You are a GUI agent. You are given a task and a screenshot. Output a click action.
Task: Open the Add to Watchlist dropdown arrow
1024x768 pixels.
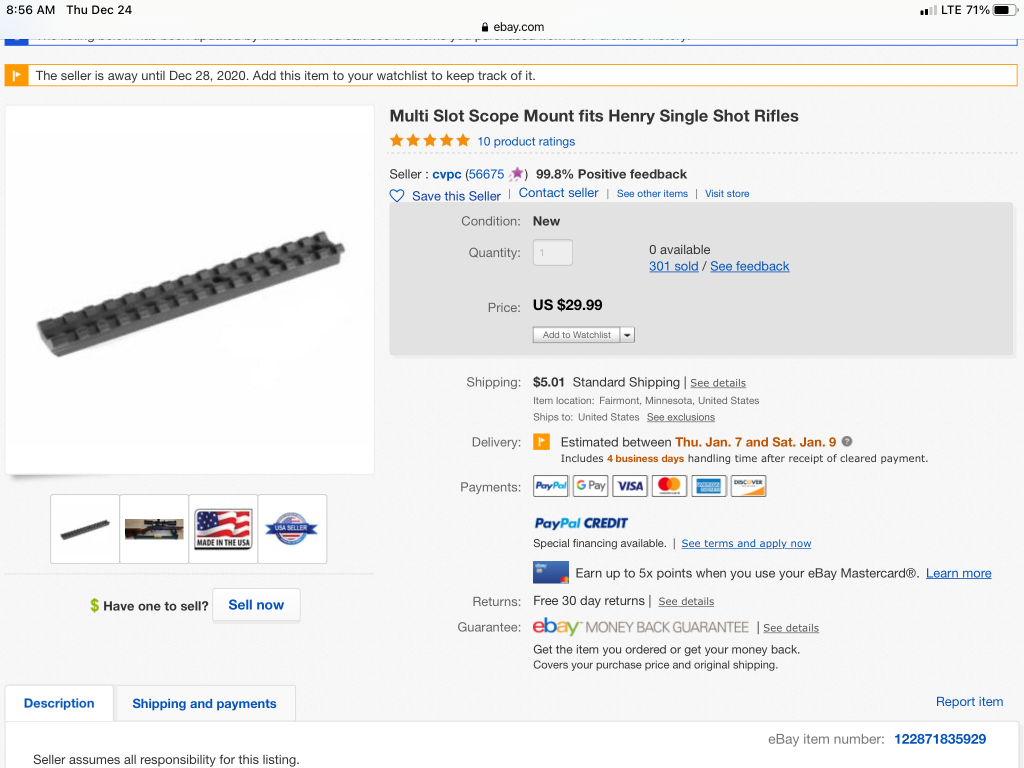tap(628, 335)
